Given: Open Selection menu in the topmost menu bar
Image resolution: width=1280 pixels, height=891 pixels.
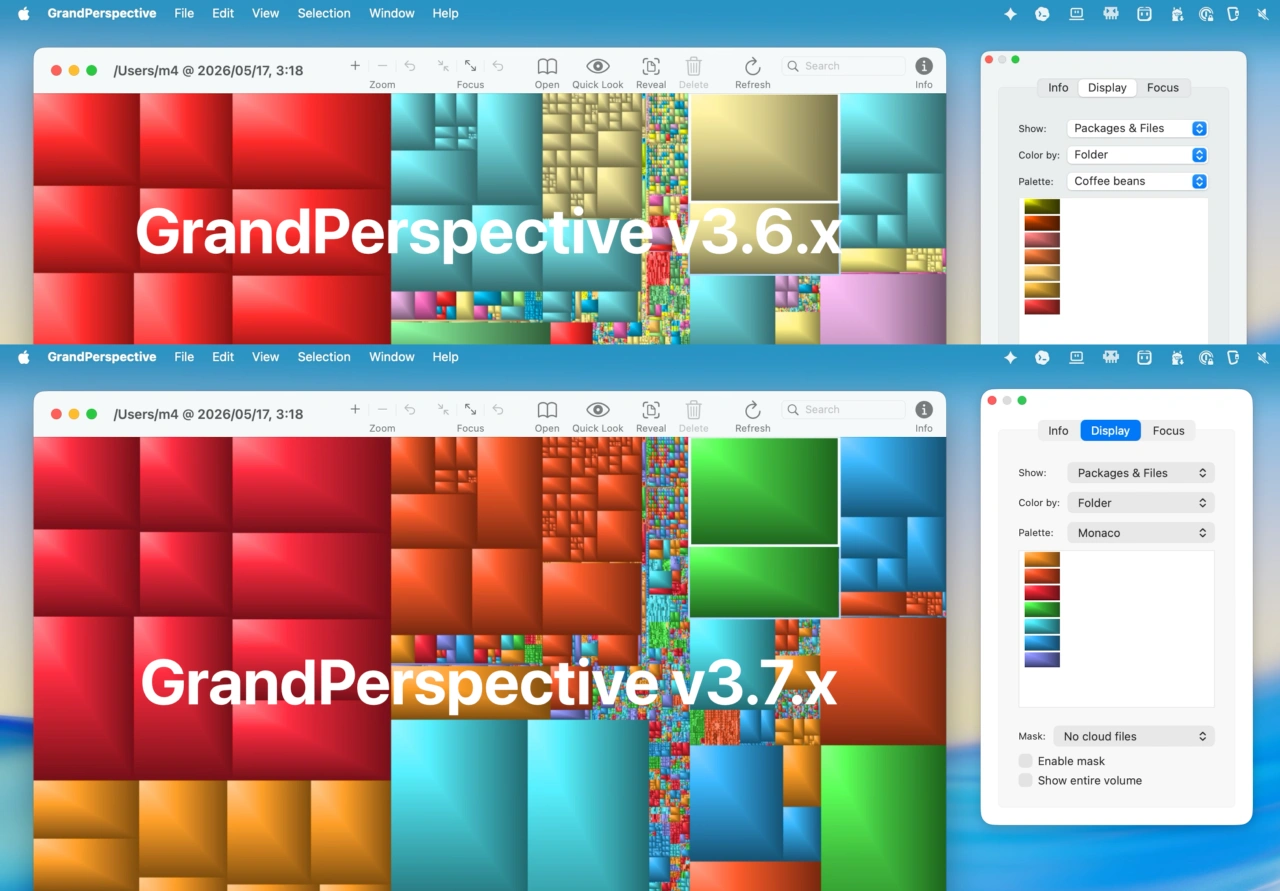Looking at the screenshot, I should coord(324,13).
